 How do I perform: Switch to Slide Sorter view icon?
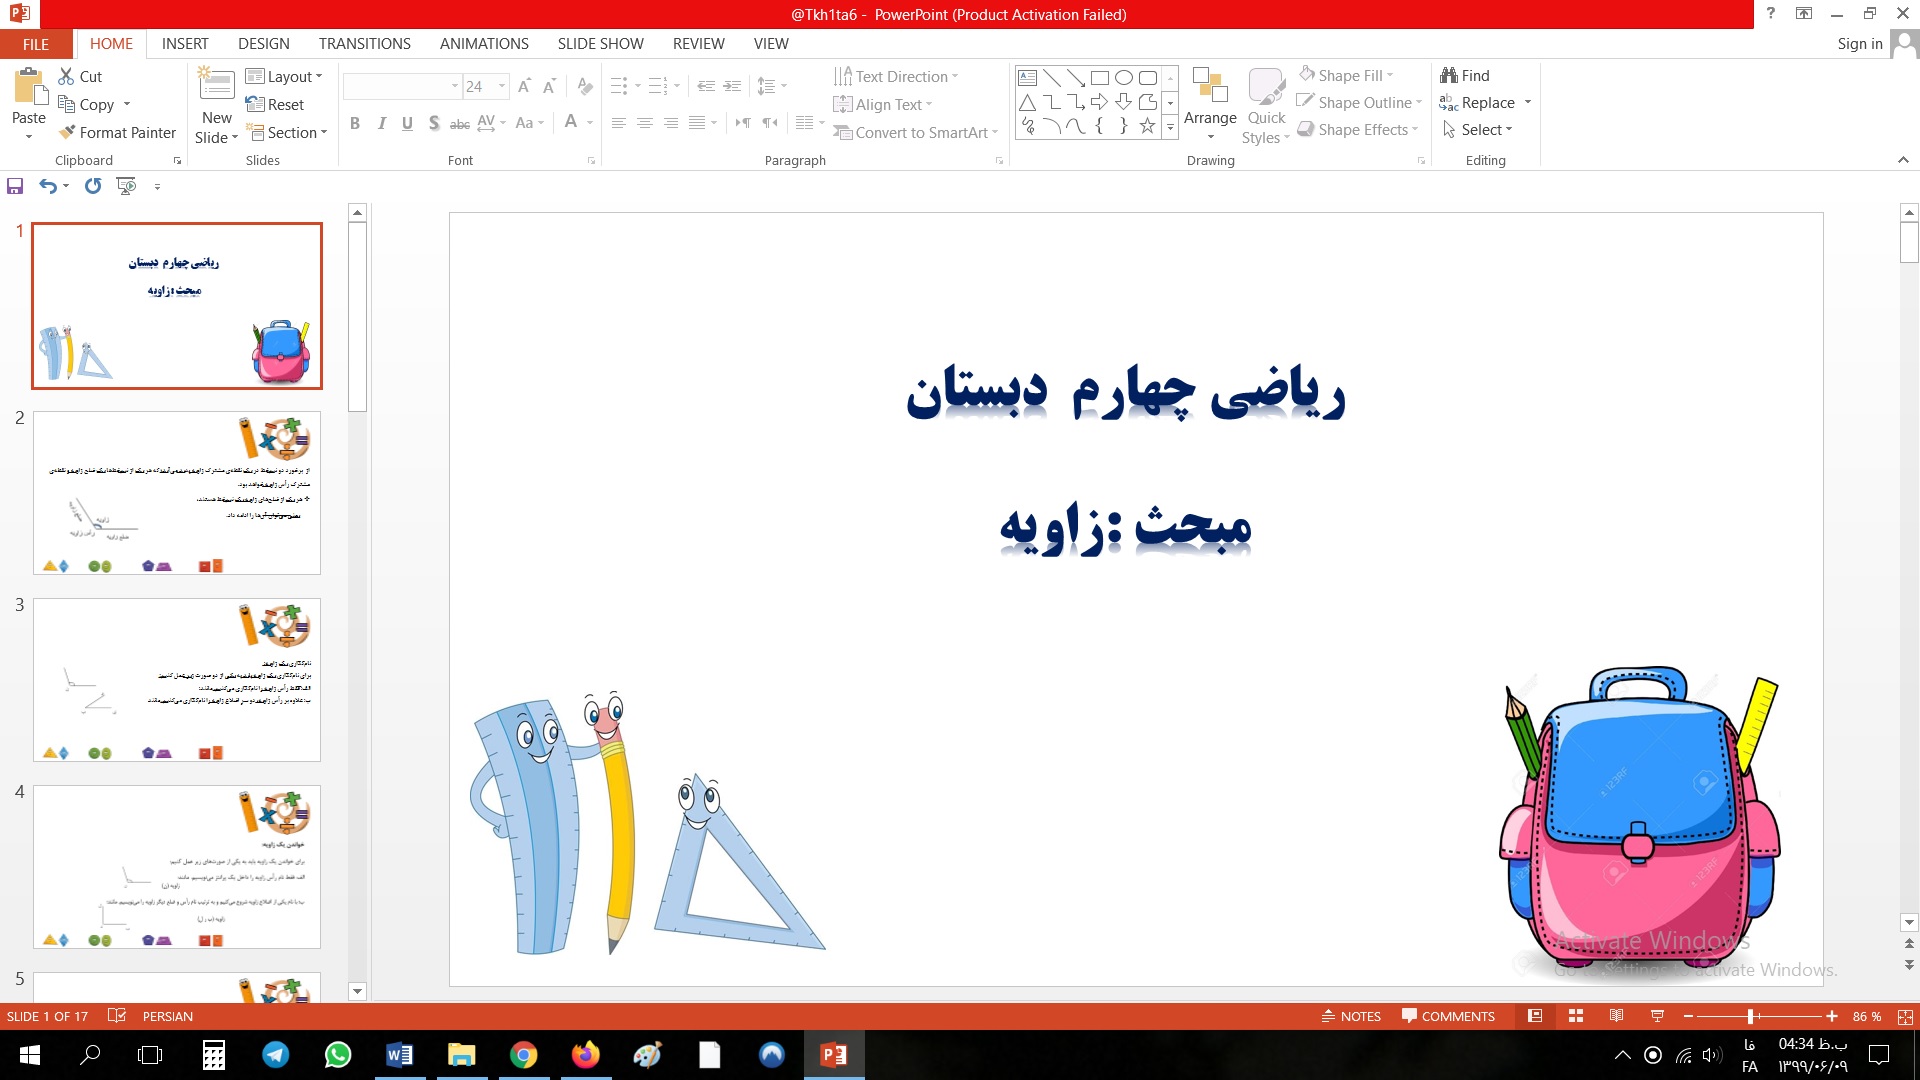pyautogui.click(x=1576, y=1016)
